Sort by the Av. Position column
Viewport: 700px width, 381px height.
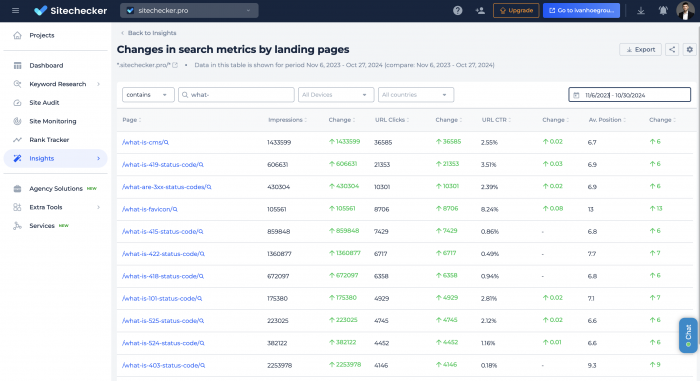click(x=607, y=120)
